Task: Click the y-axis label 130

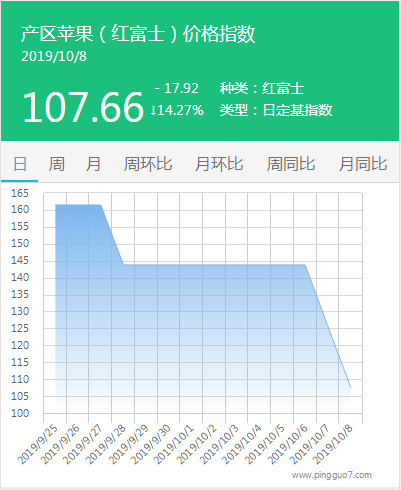Action: (x=20, y=311)
